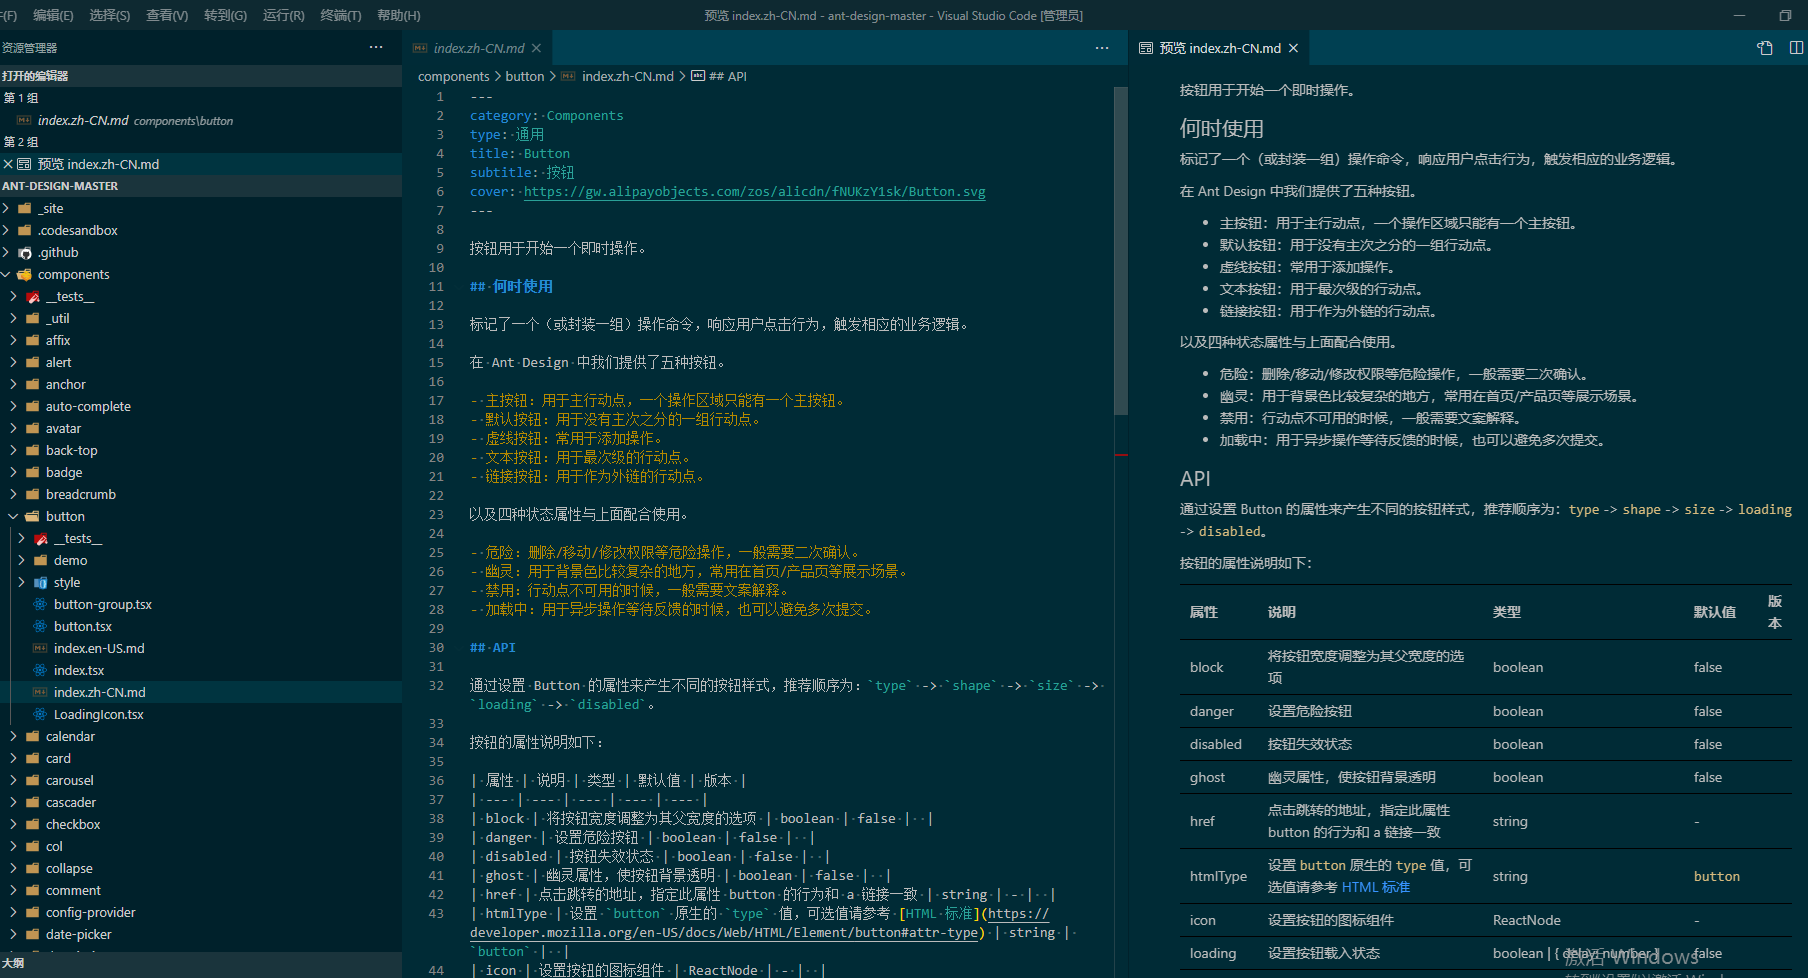Expand the 大纲 outline section
Image resolution: width=1808 pixels, height=978 pixels.
point(200,963)
